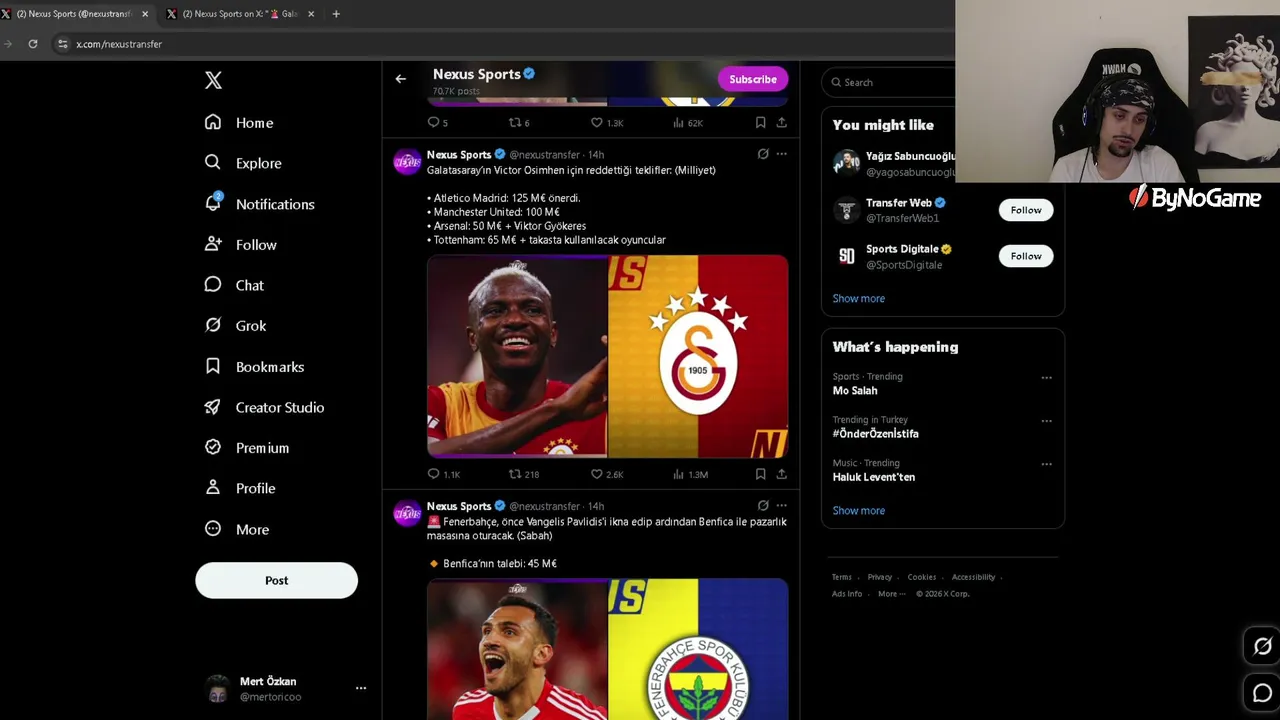Open Creator Studio
The image size is (1280, 720).
264,407
